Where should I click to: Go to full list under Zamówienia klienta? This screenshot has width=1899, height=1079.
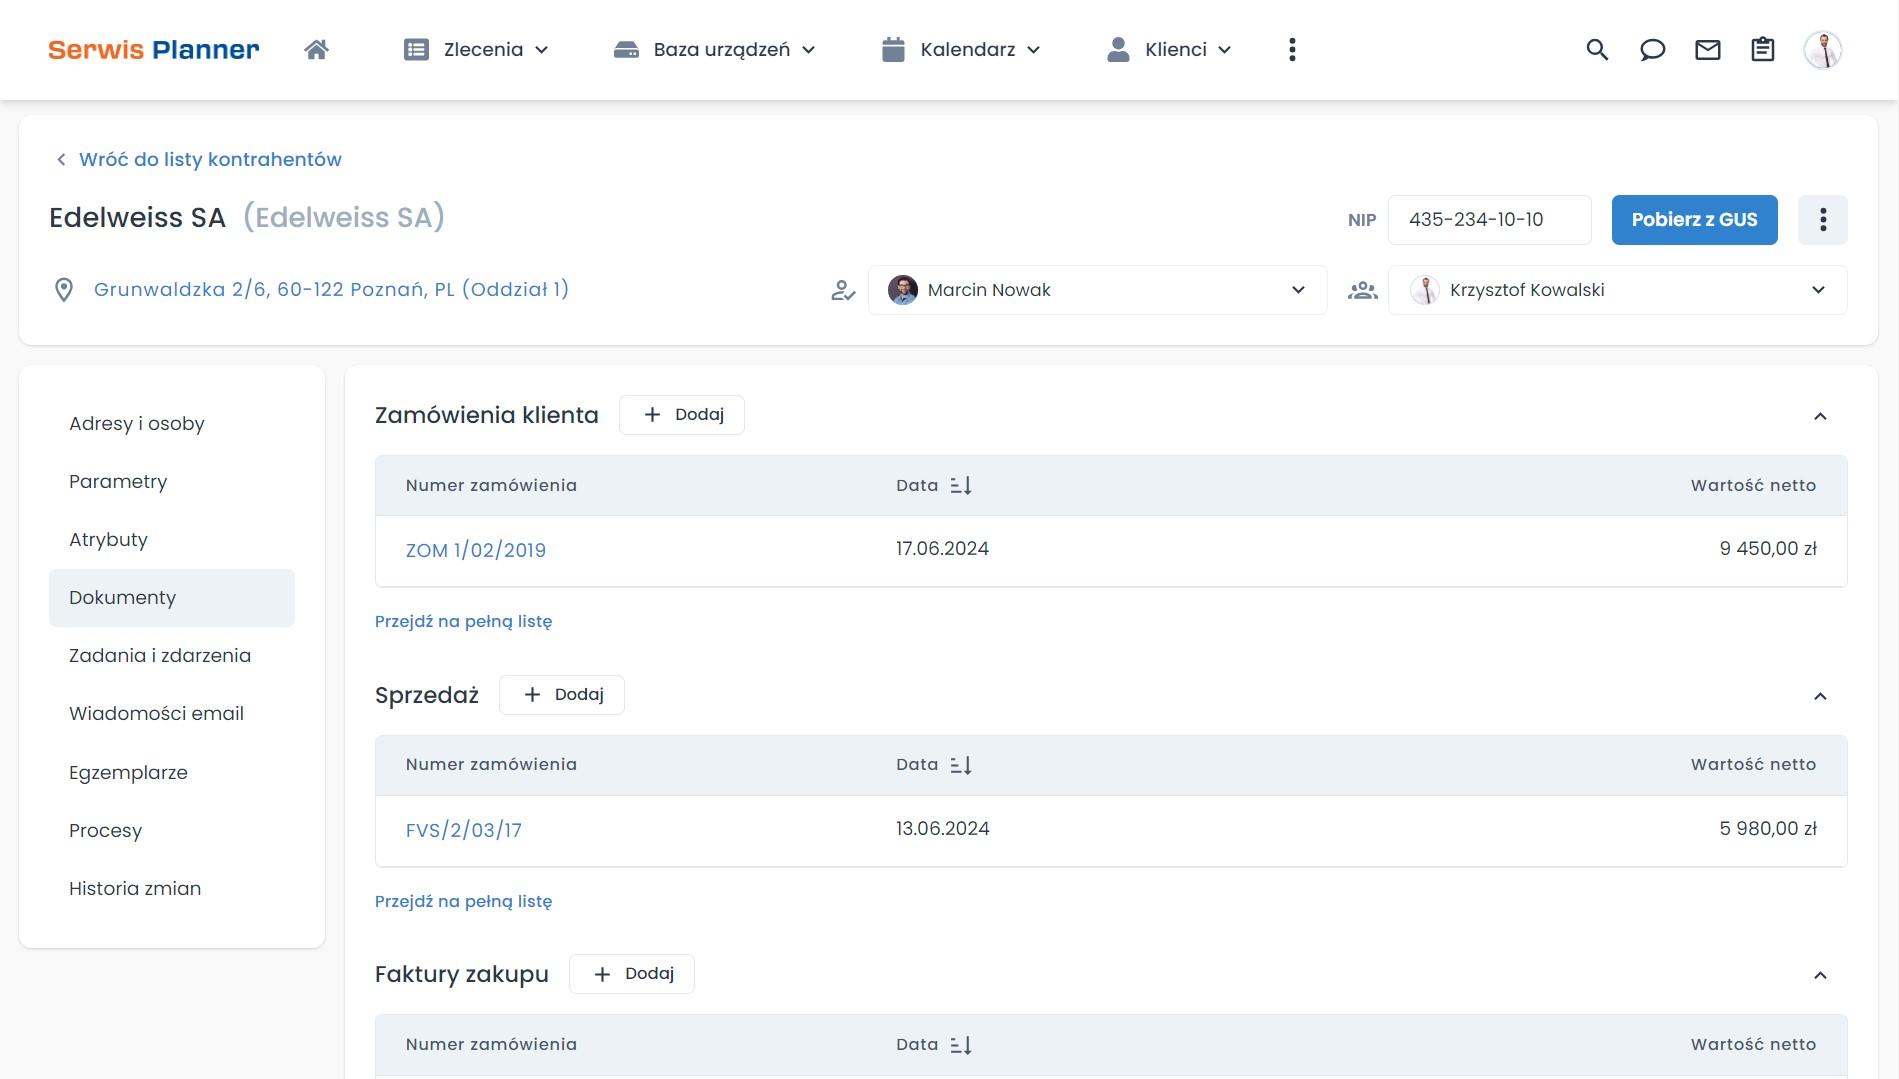click(463, 621)
